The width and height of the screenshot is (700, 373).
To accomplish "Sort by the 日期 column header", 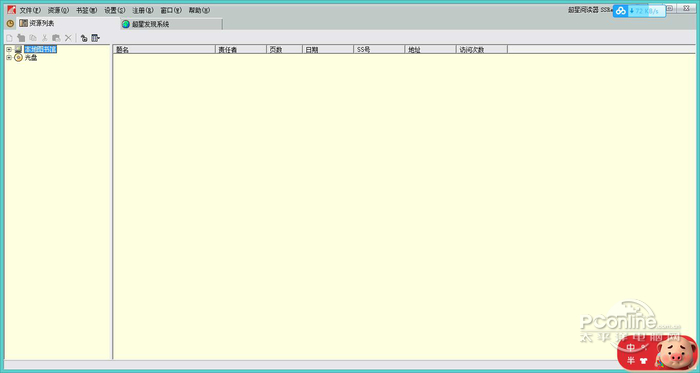I will point(328,50).
